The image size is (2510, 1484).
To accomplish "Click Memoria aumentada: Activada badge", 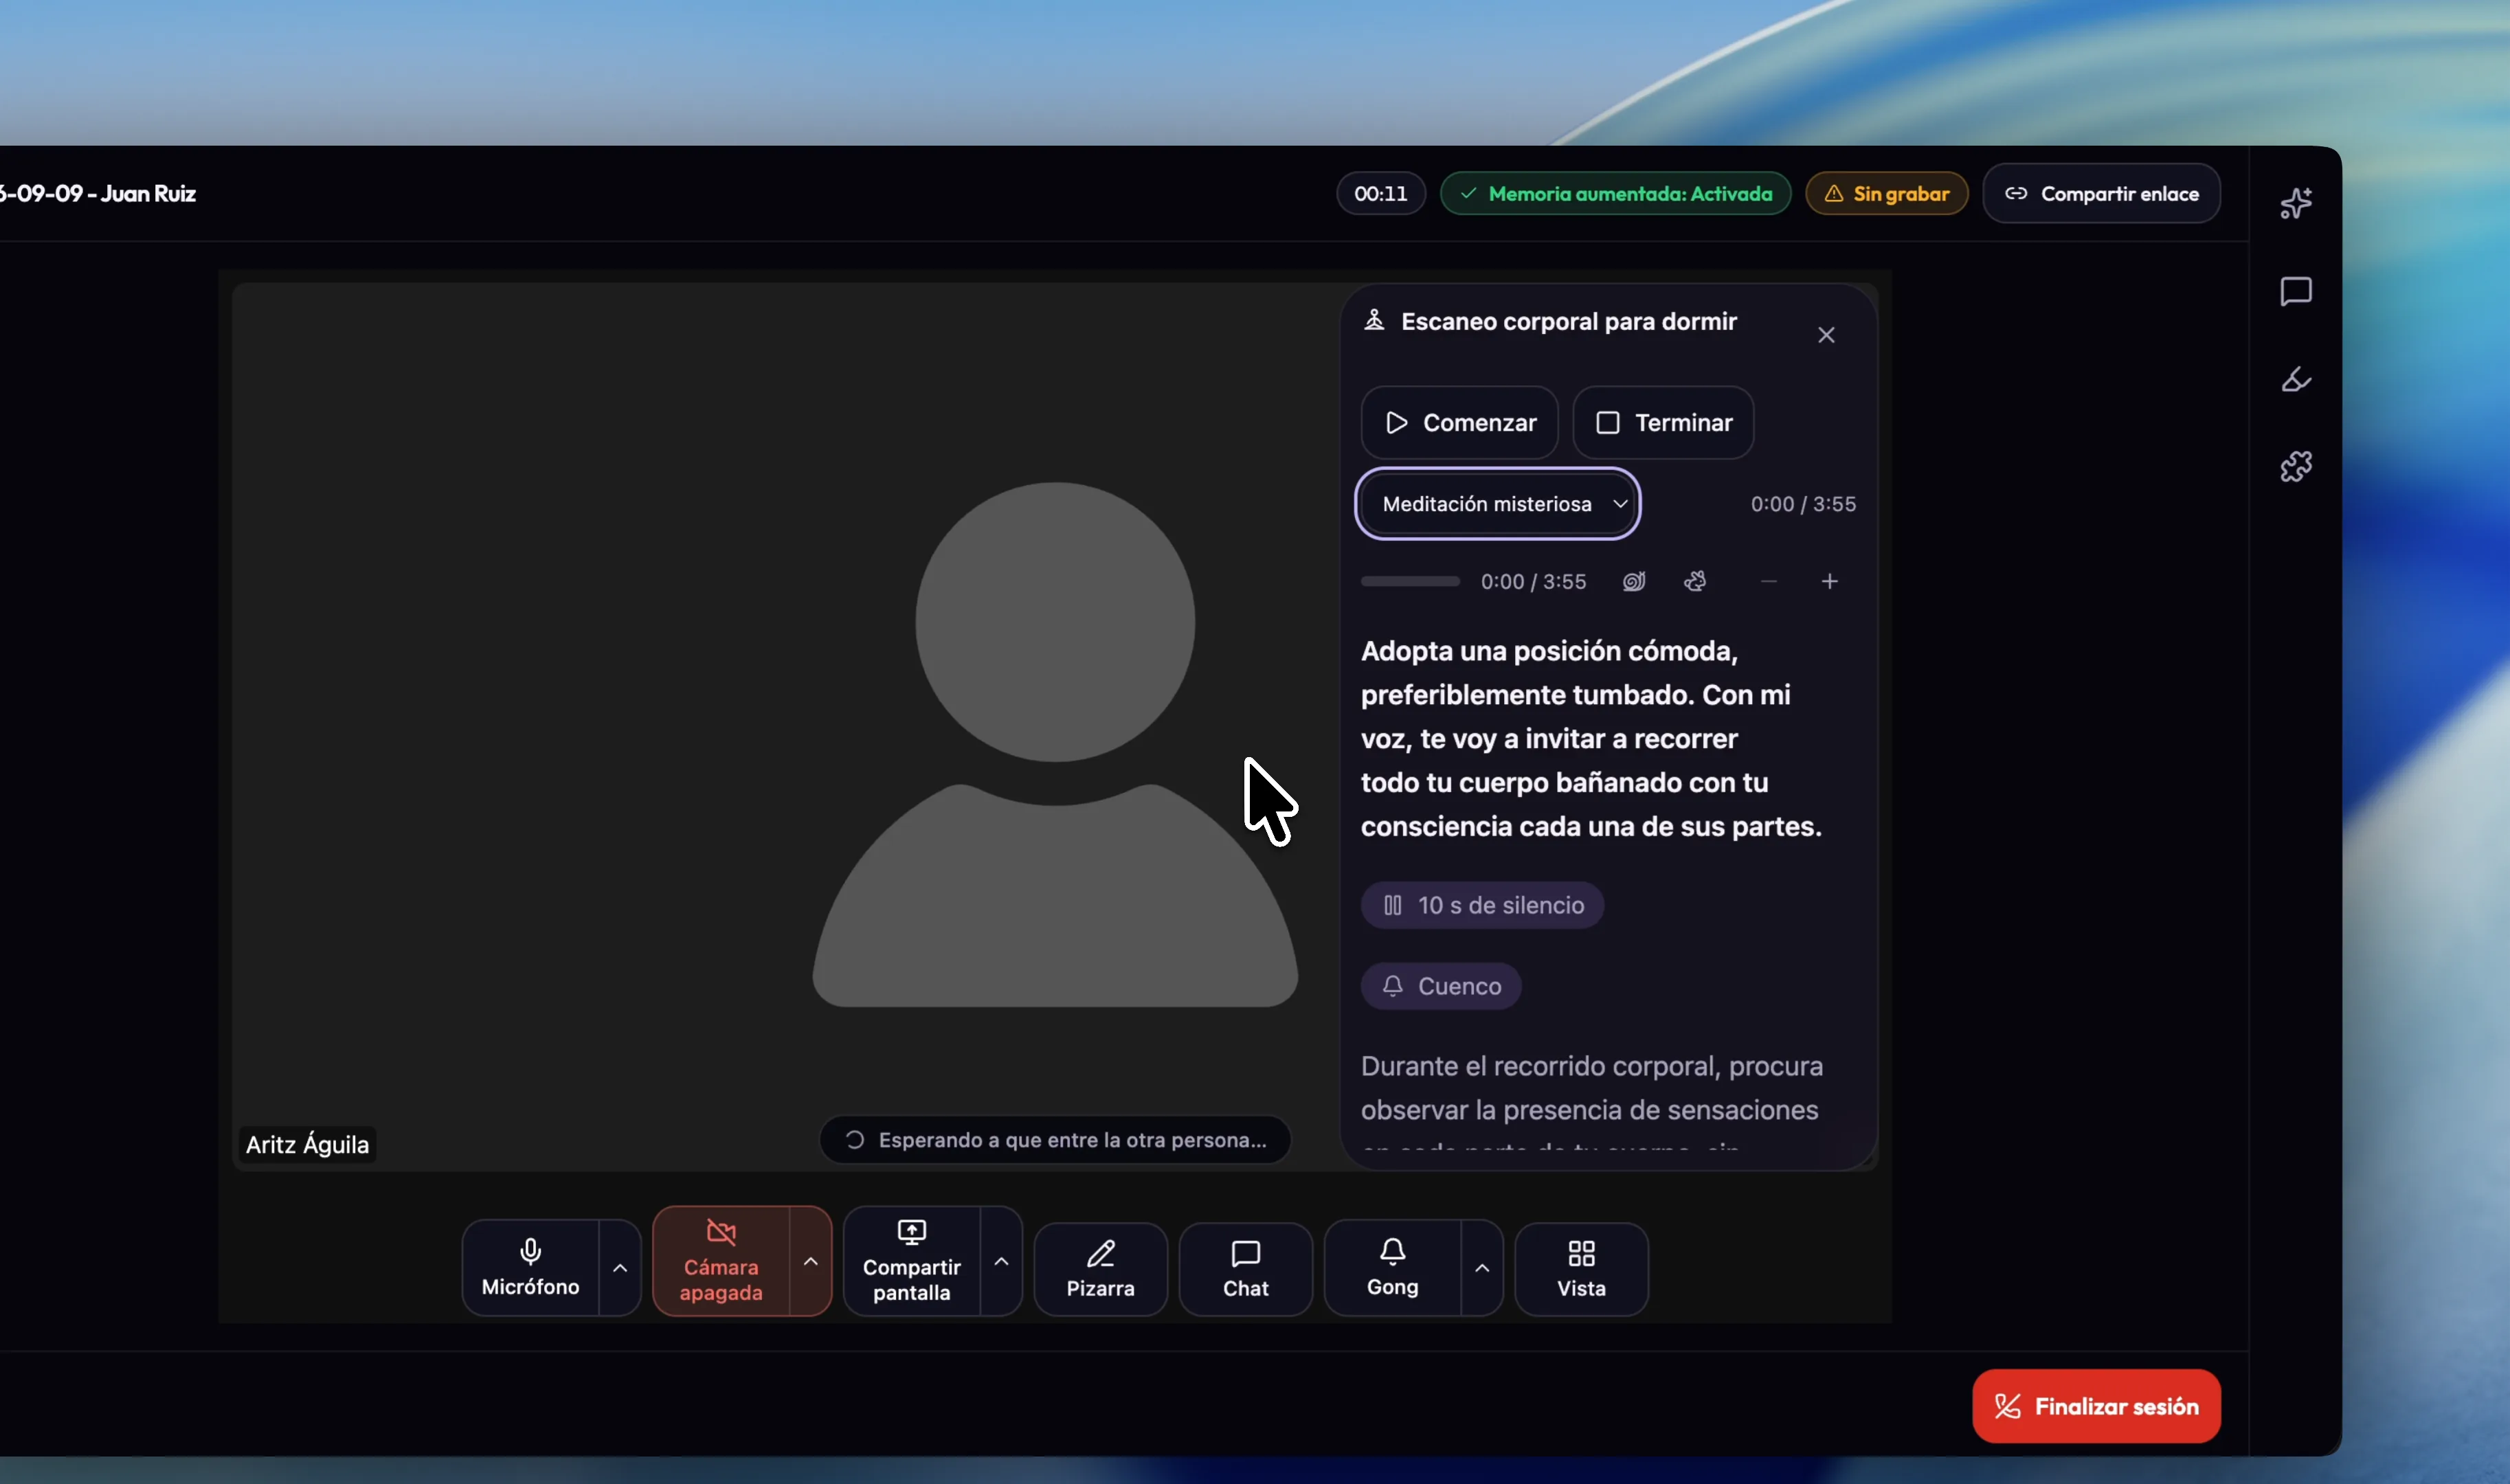I will pyautogui.click(x=1615, y=194).
